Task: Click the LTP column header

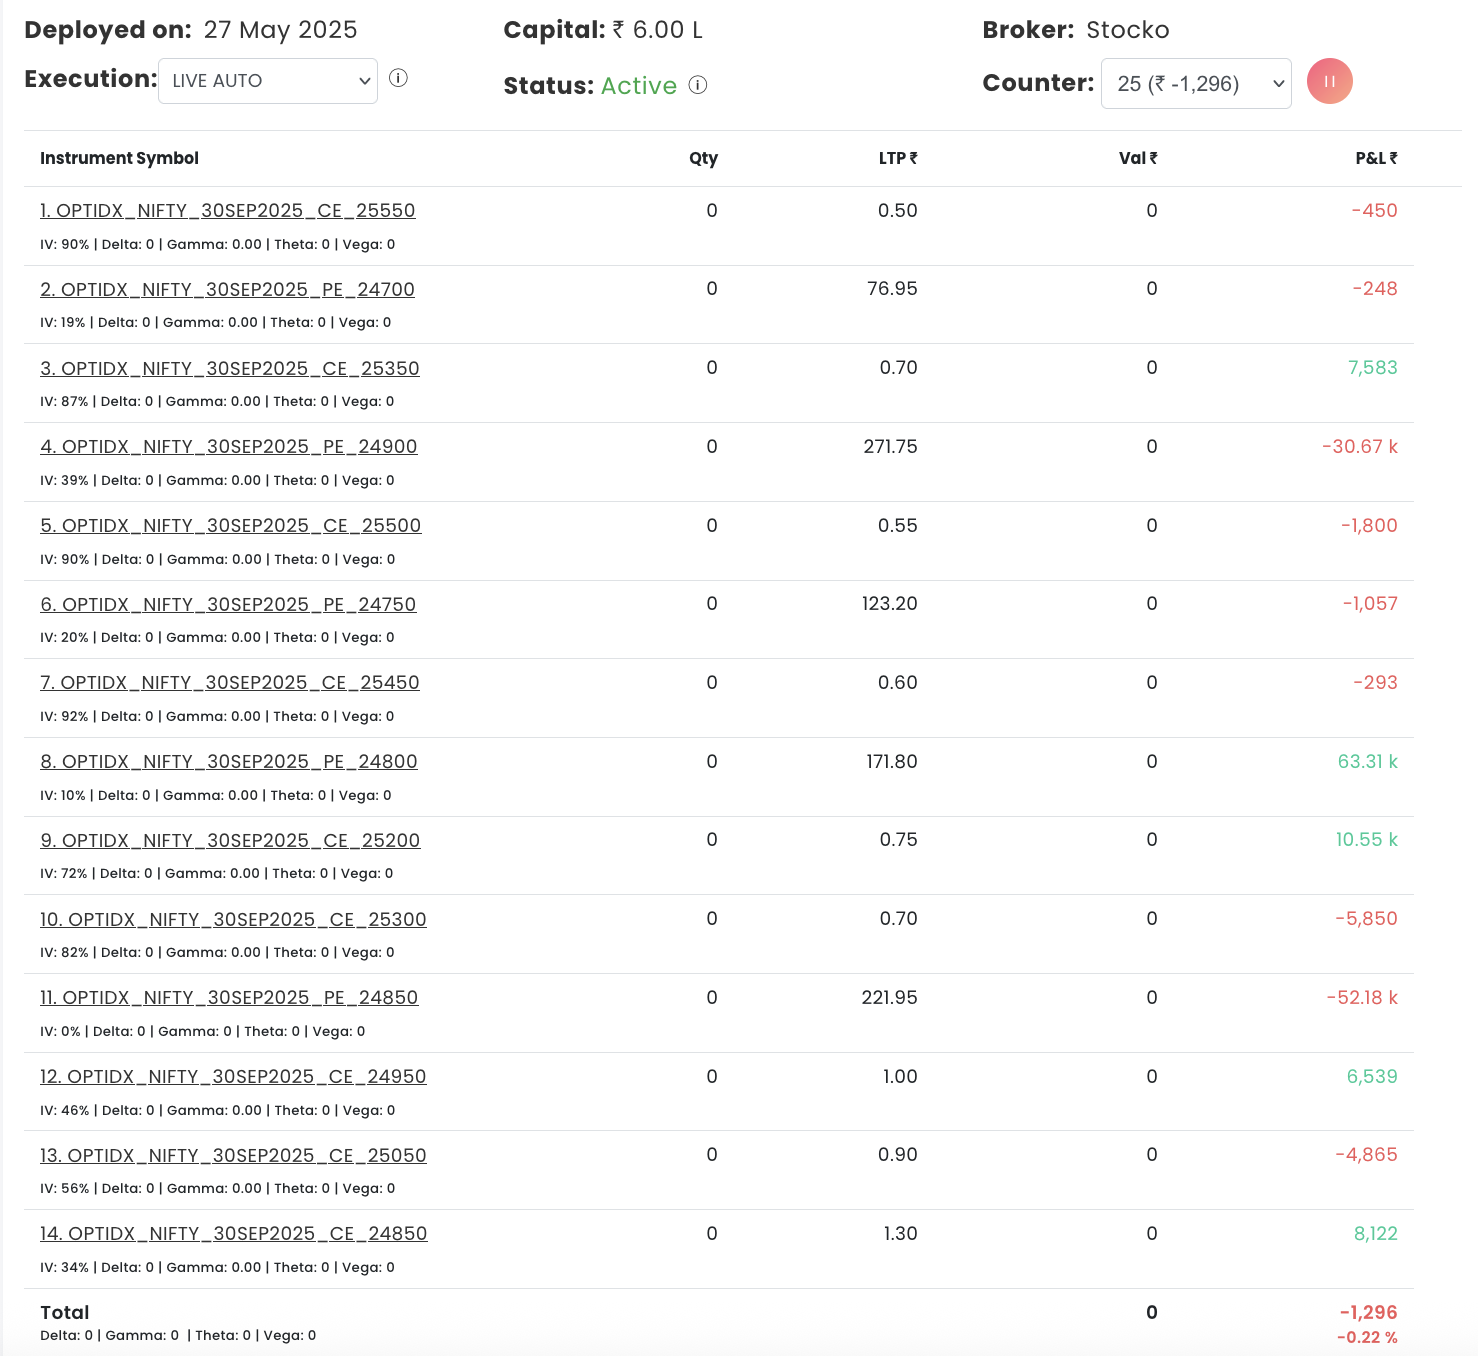Action: (898, 158)
